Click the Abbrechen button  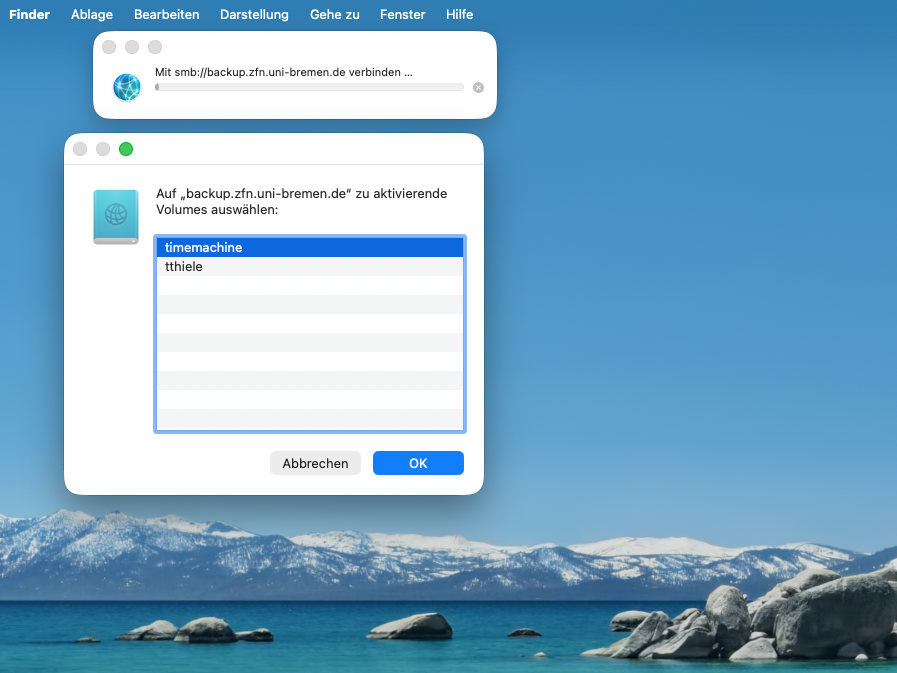pyautogui.click(x=315, y=463)
